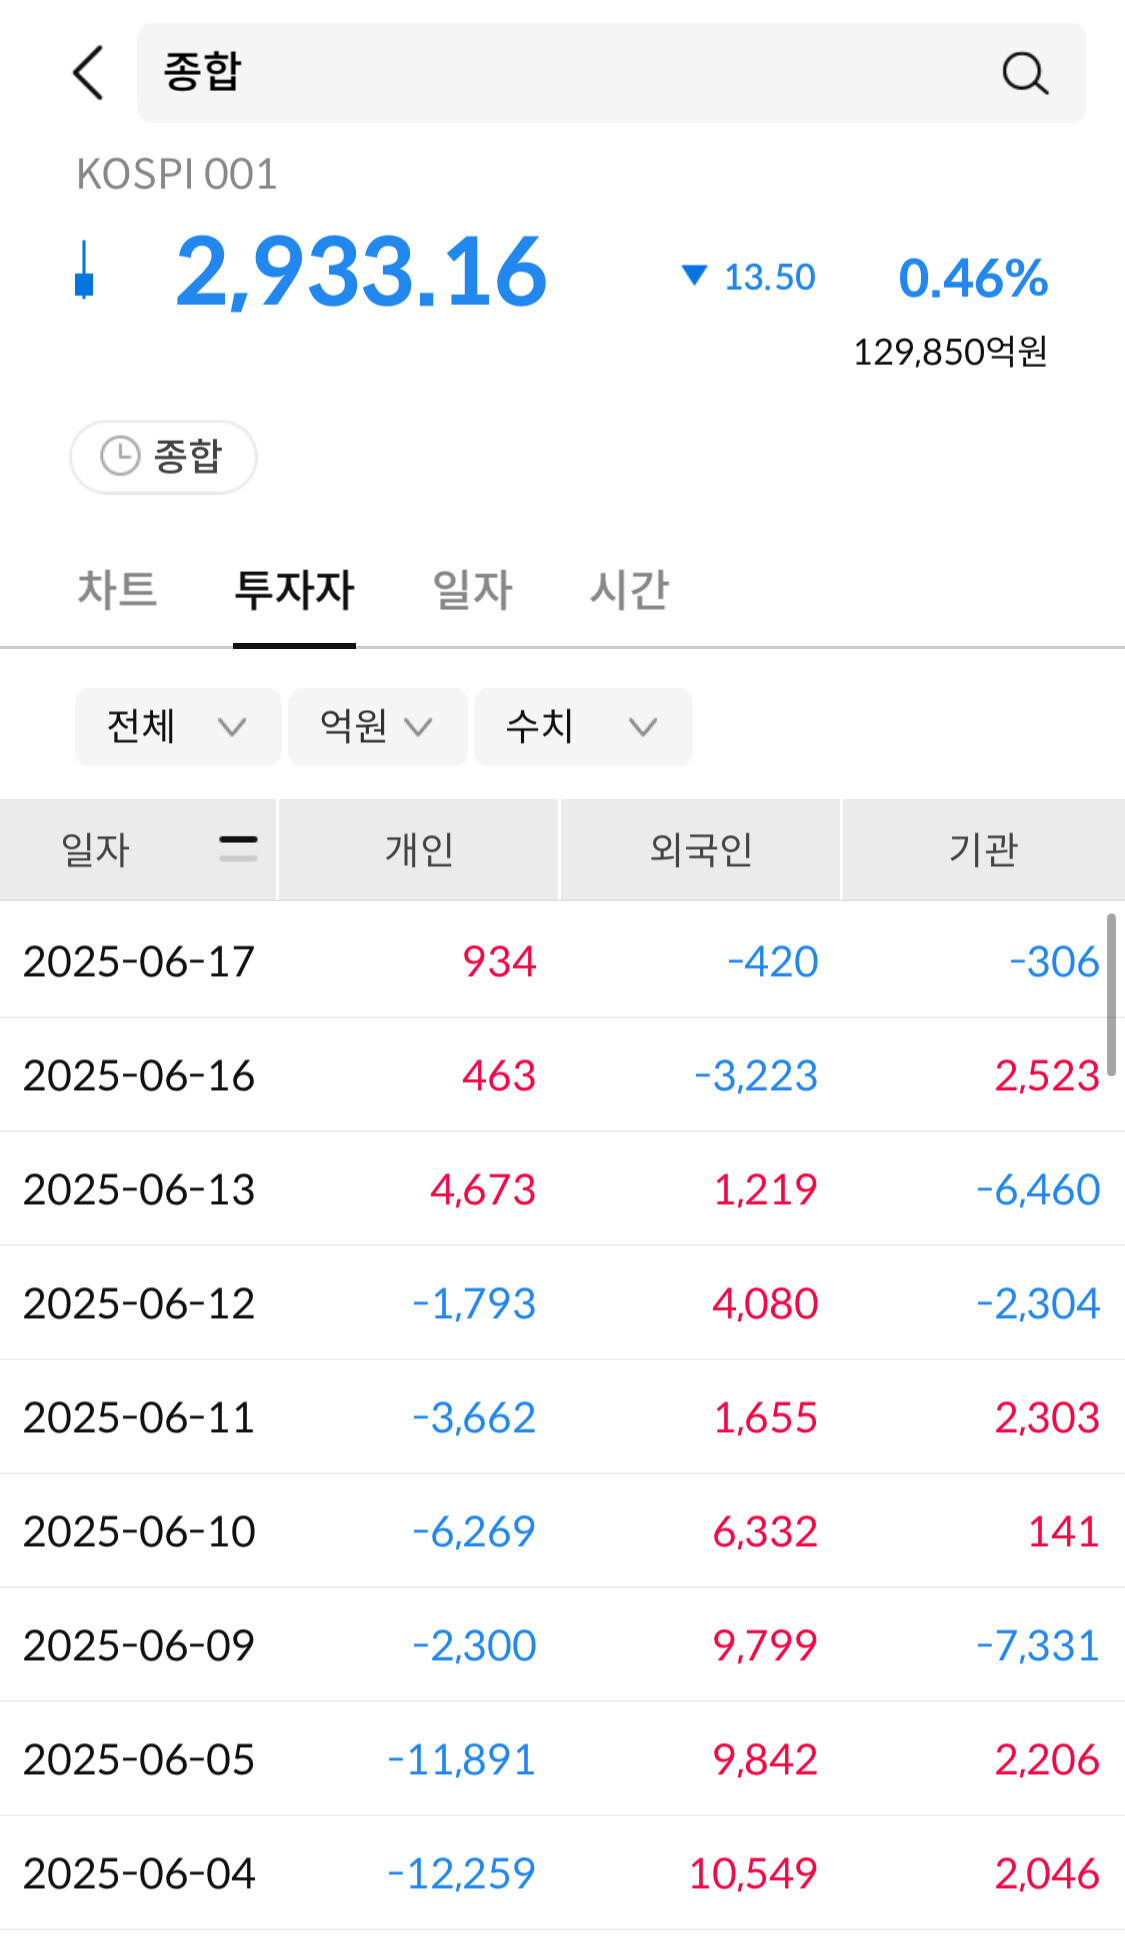Tap the clock icon in 종합 chip
This screenshot has width=1125, height=1956.
120,457
